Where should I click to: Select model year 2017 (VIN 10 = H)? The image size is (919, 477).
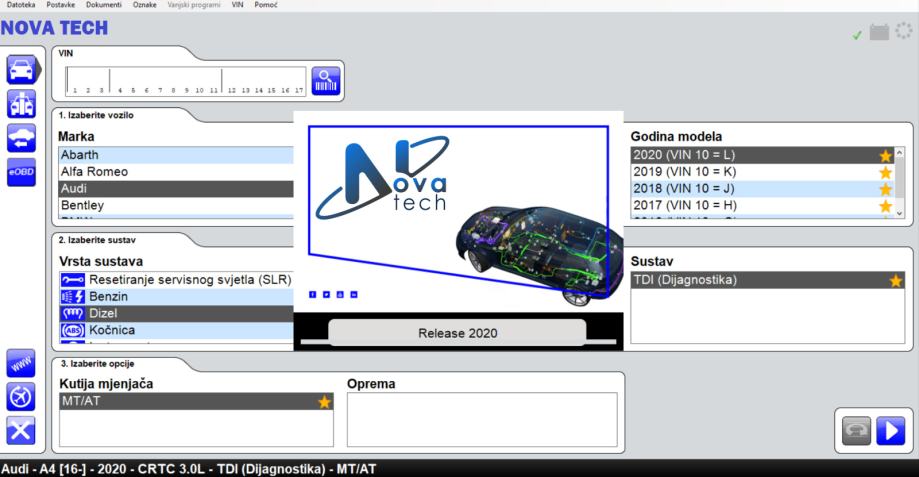point(763,206)
